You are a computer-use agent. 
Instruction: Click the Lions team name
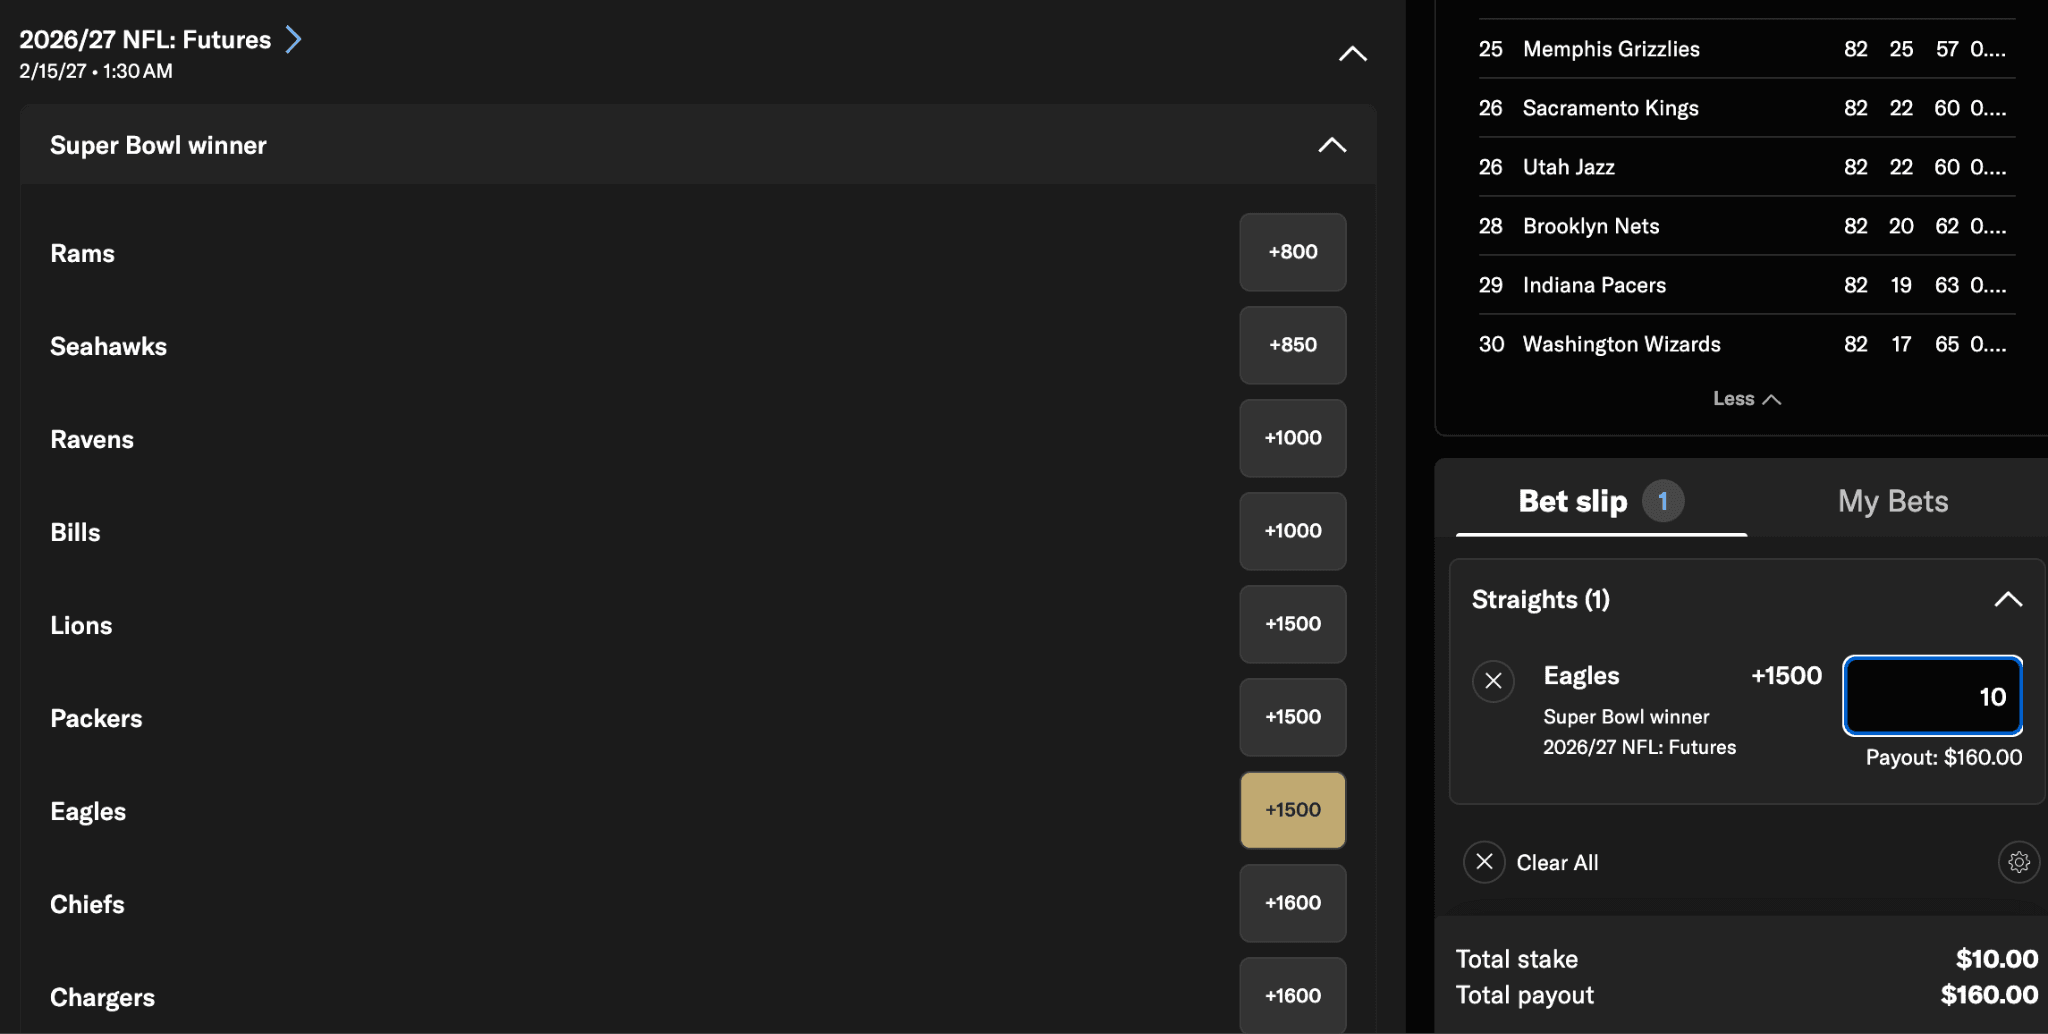pos(81,625)
